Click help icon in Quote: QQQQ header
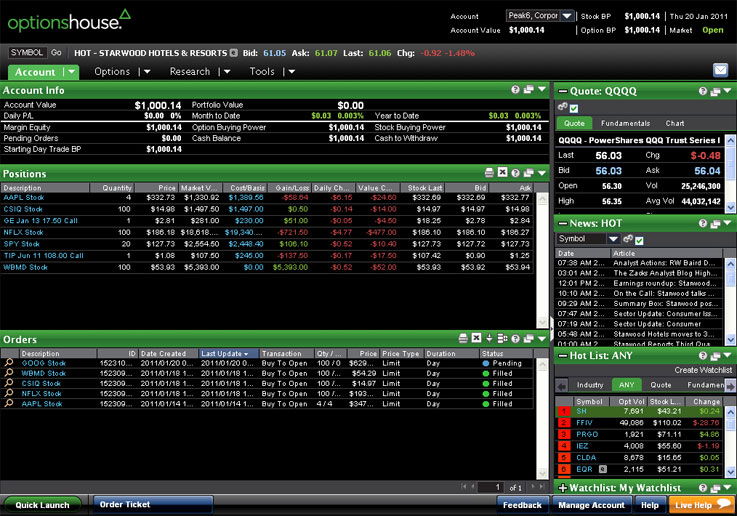The image size is (737, 516). (x=702, y=91)
